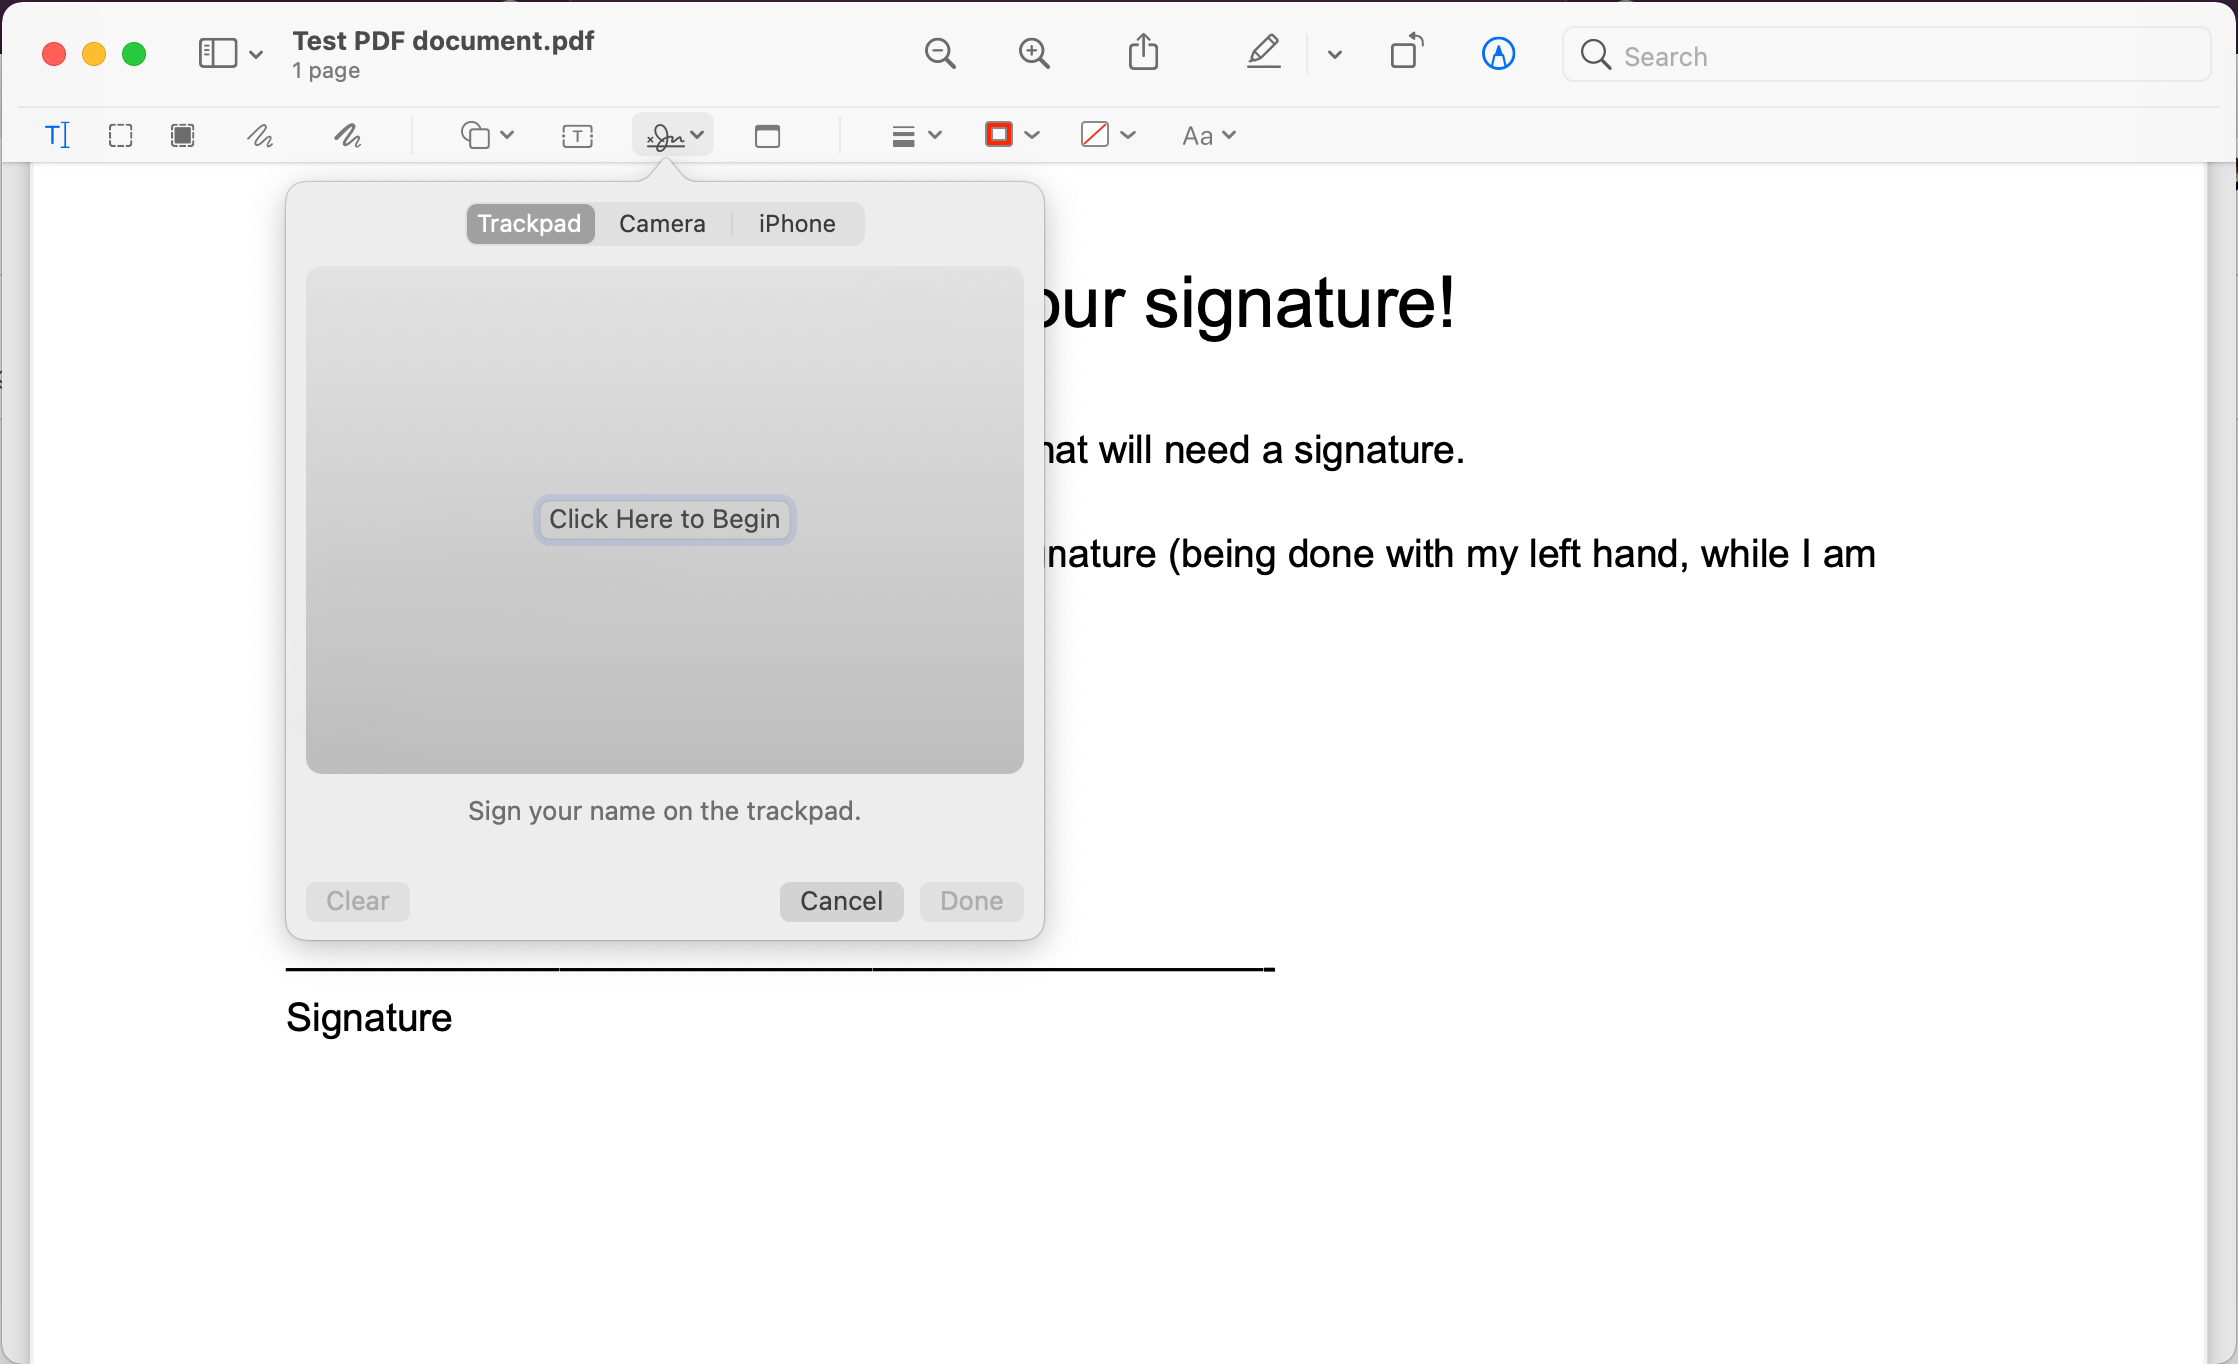Switch to the Trackpad tab

coord(530,224)
